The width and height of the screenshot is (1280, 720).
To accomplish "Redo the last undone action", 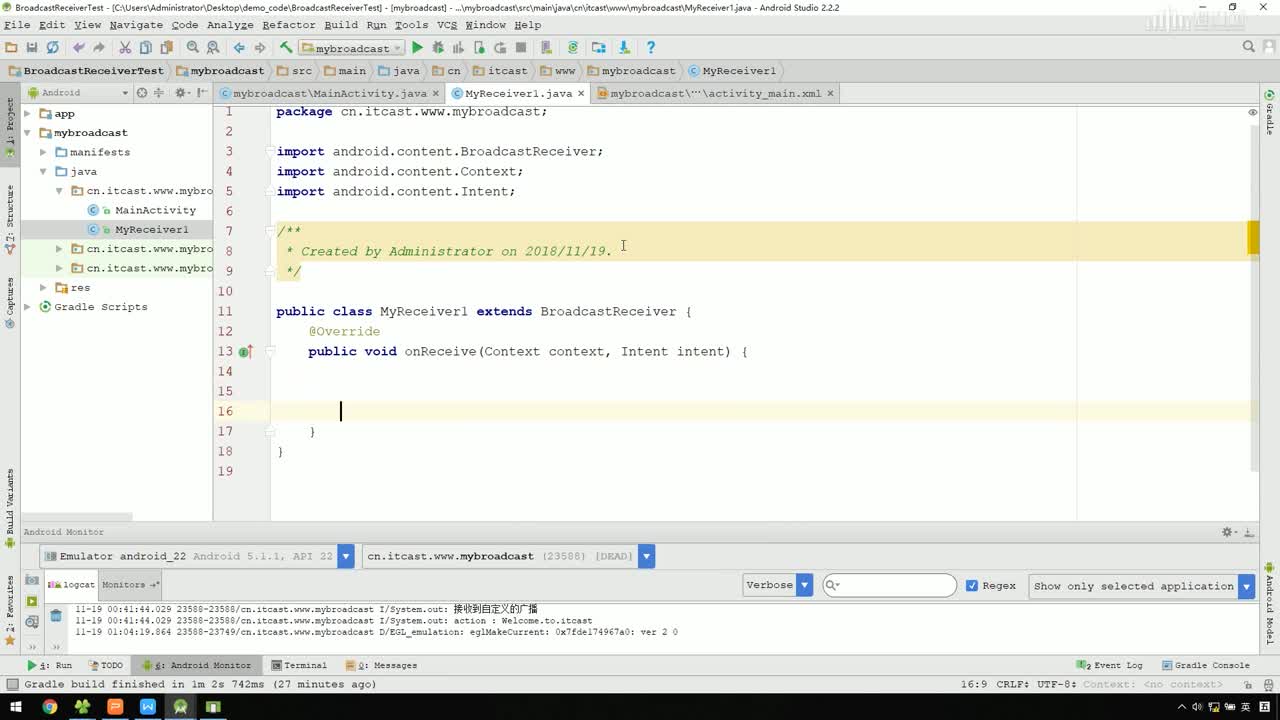I will 98,47.
